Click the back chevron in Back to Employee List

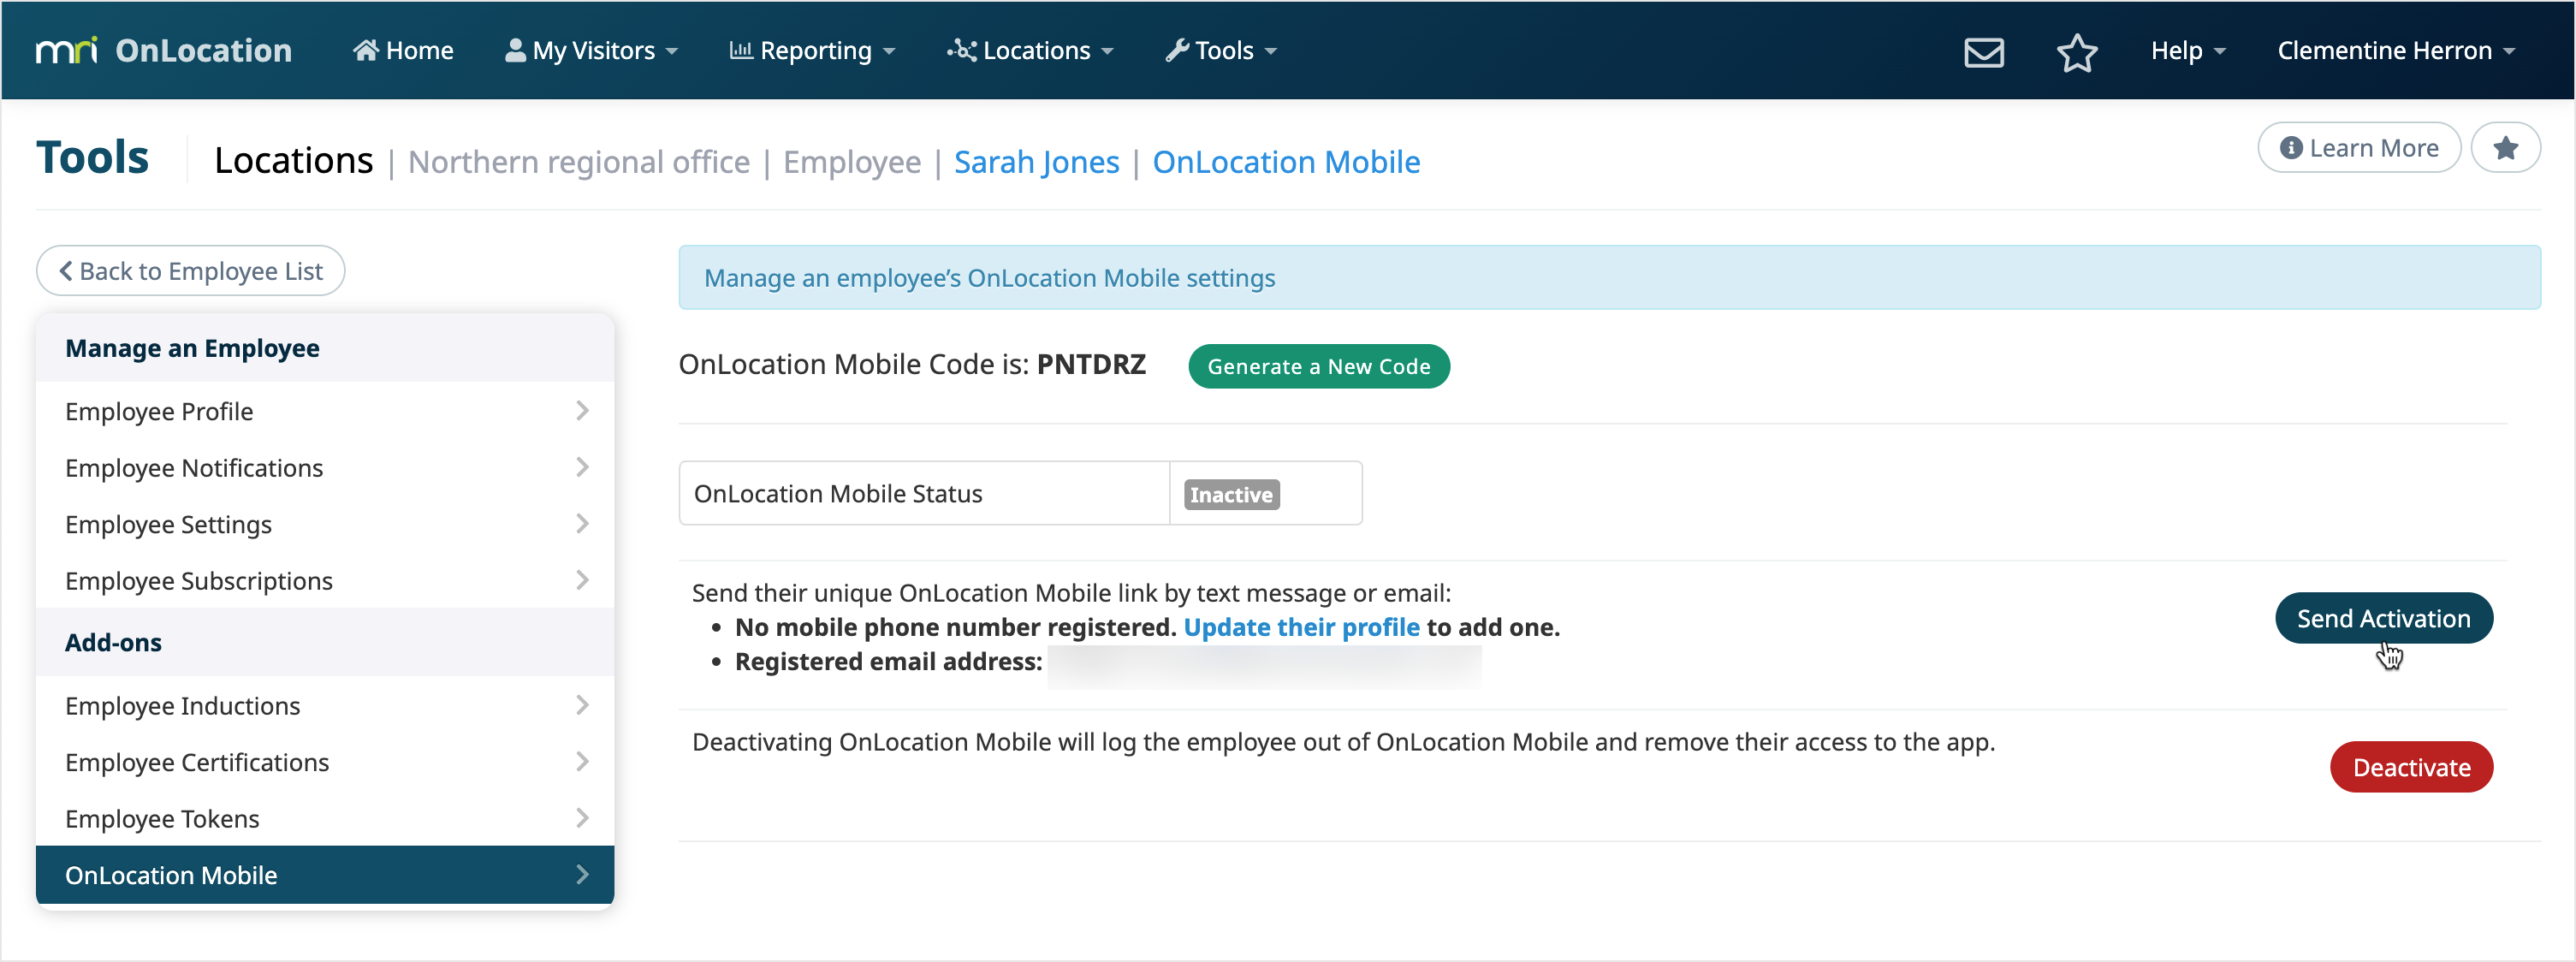tap(66, 270)
